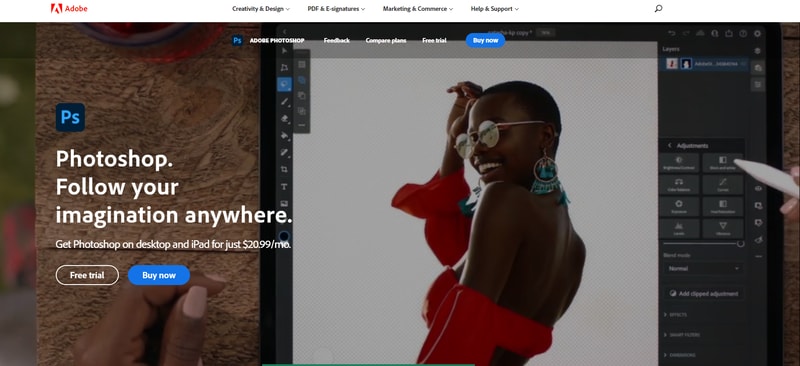
Task: Open the layer stack view icon
Action: (x=758, y=51)
